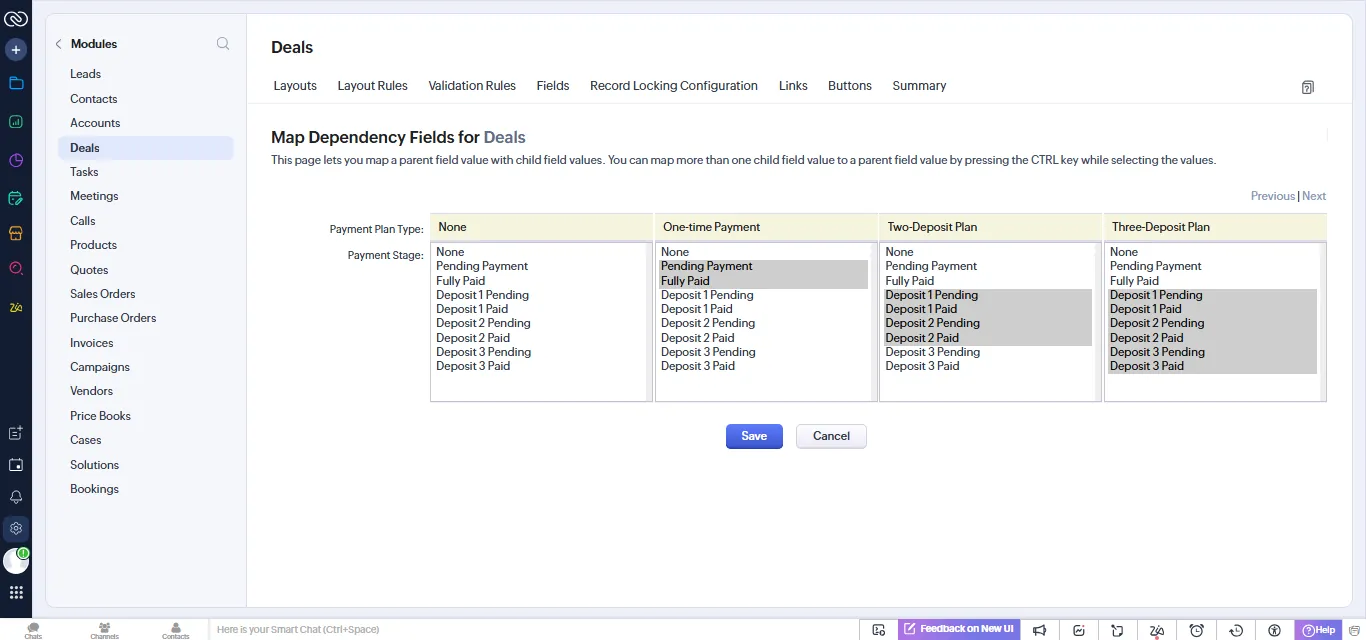Open Contacts in bottom bar
Image resolution: width=1366 pixels, height=640 pixels.
(175, 630)
